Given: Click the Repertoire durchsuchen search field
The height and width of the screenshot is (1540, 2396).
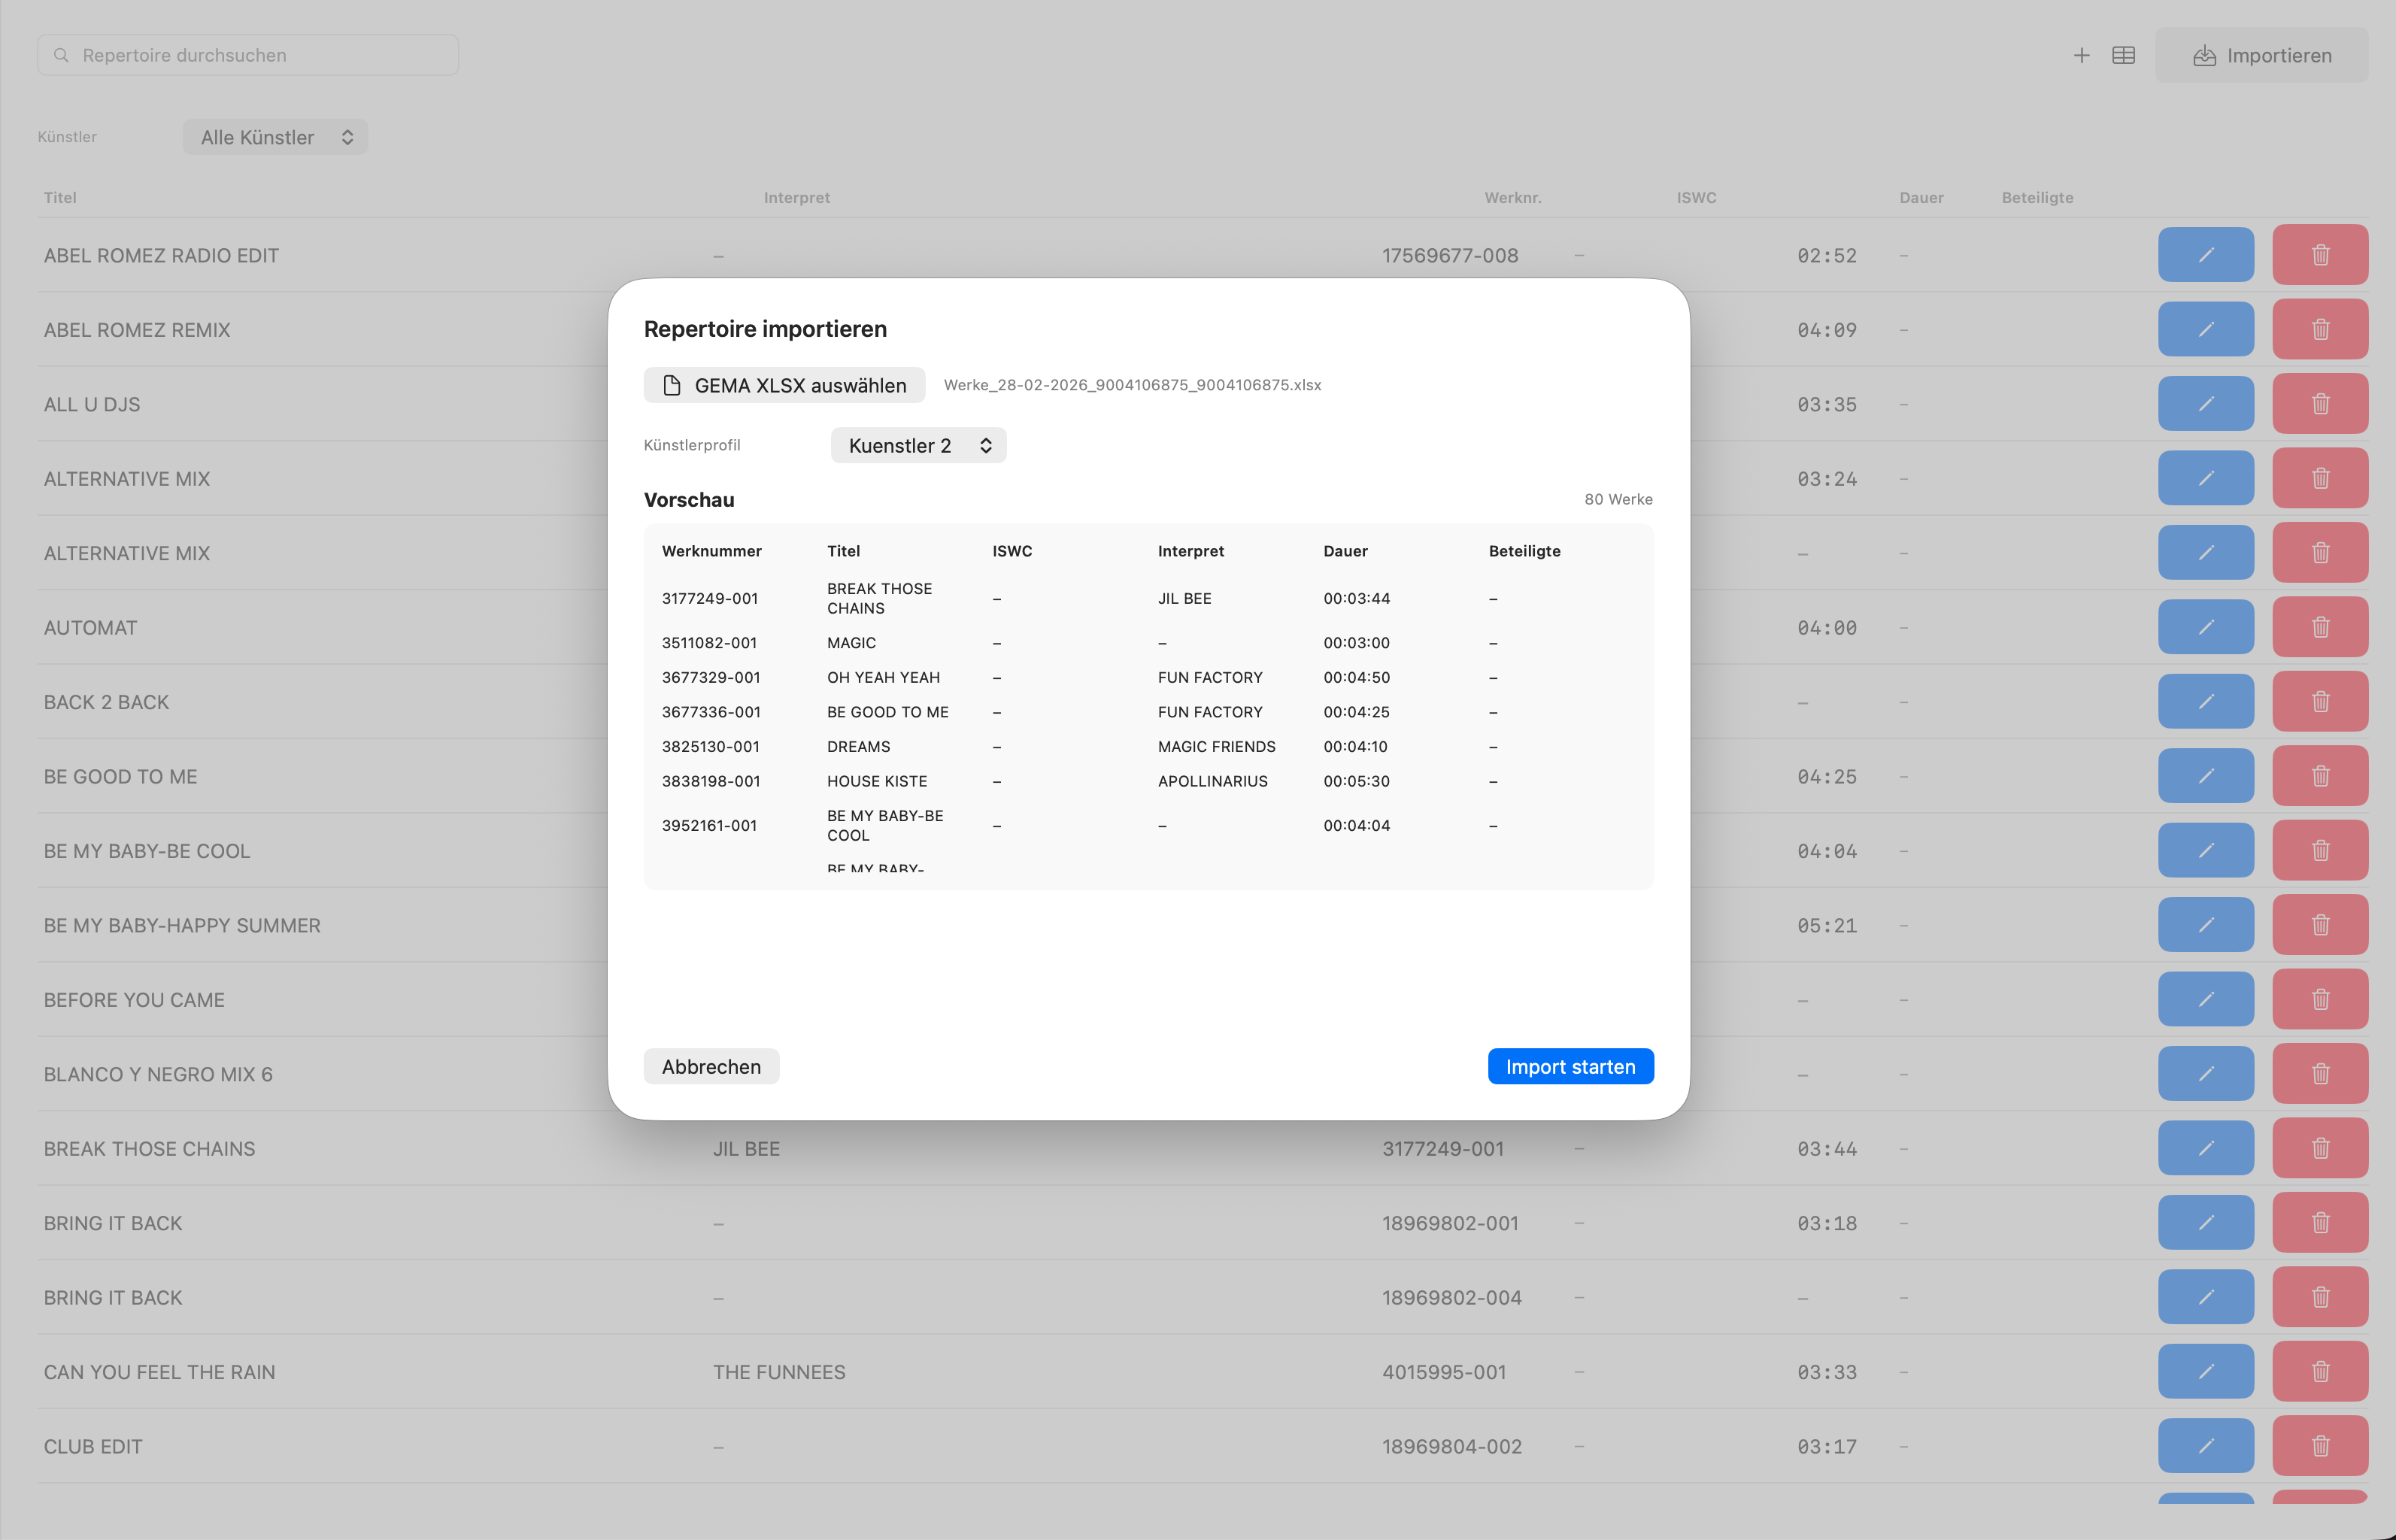Looking at the screenshot, I should (x=247, y=55).
